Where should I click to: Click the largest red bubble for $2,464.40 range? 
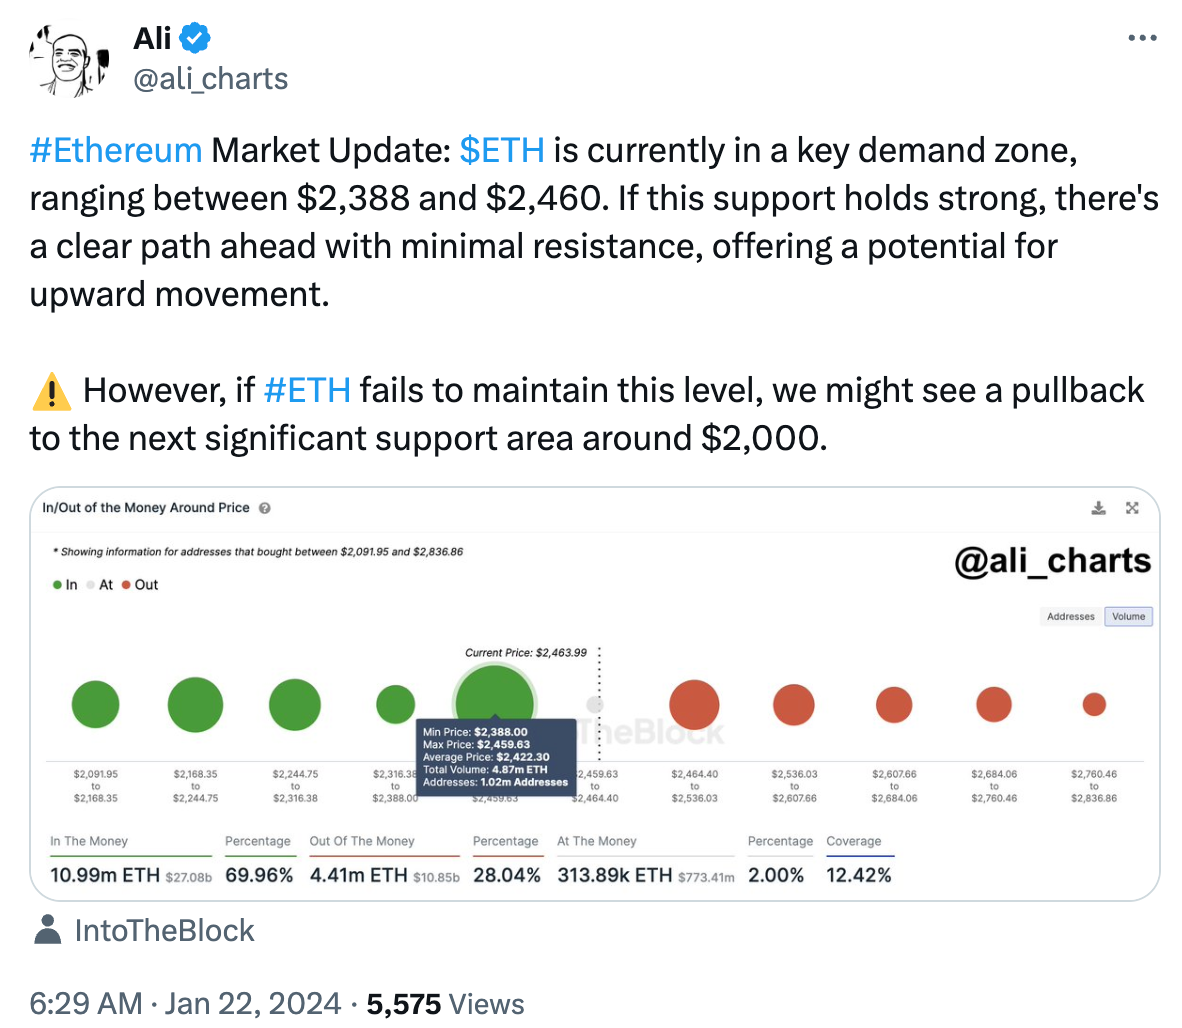(x=694, y=705)
